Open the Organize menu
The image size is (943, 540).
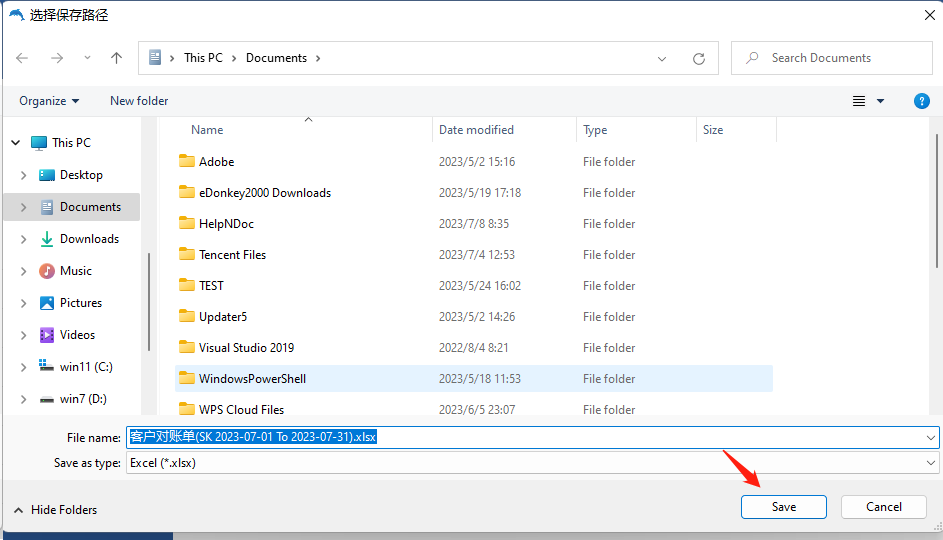(x=49, y=101)
